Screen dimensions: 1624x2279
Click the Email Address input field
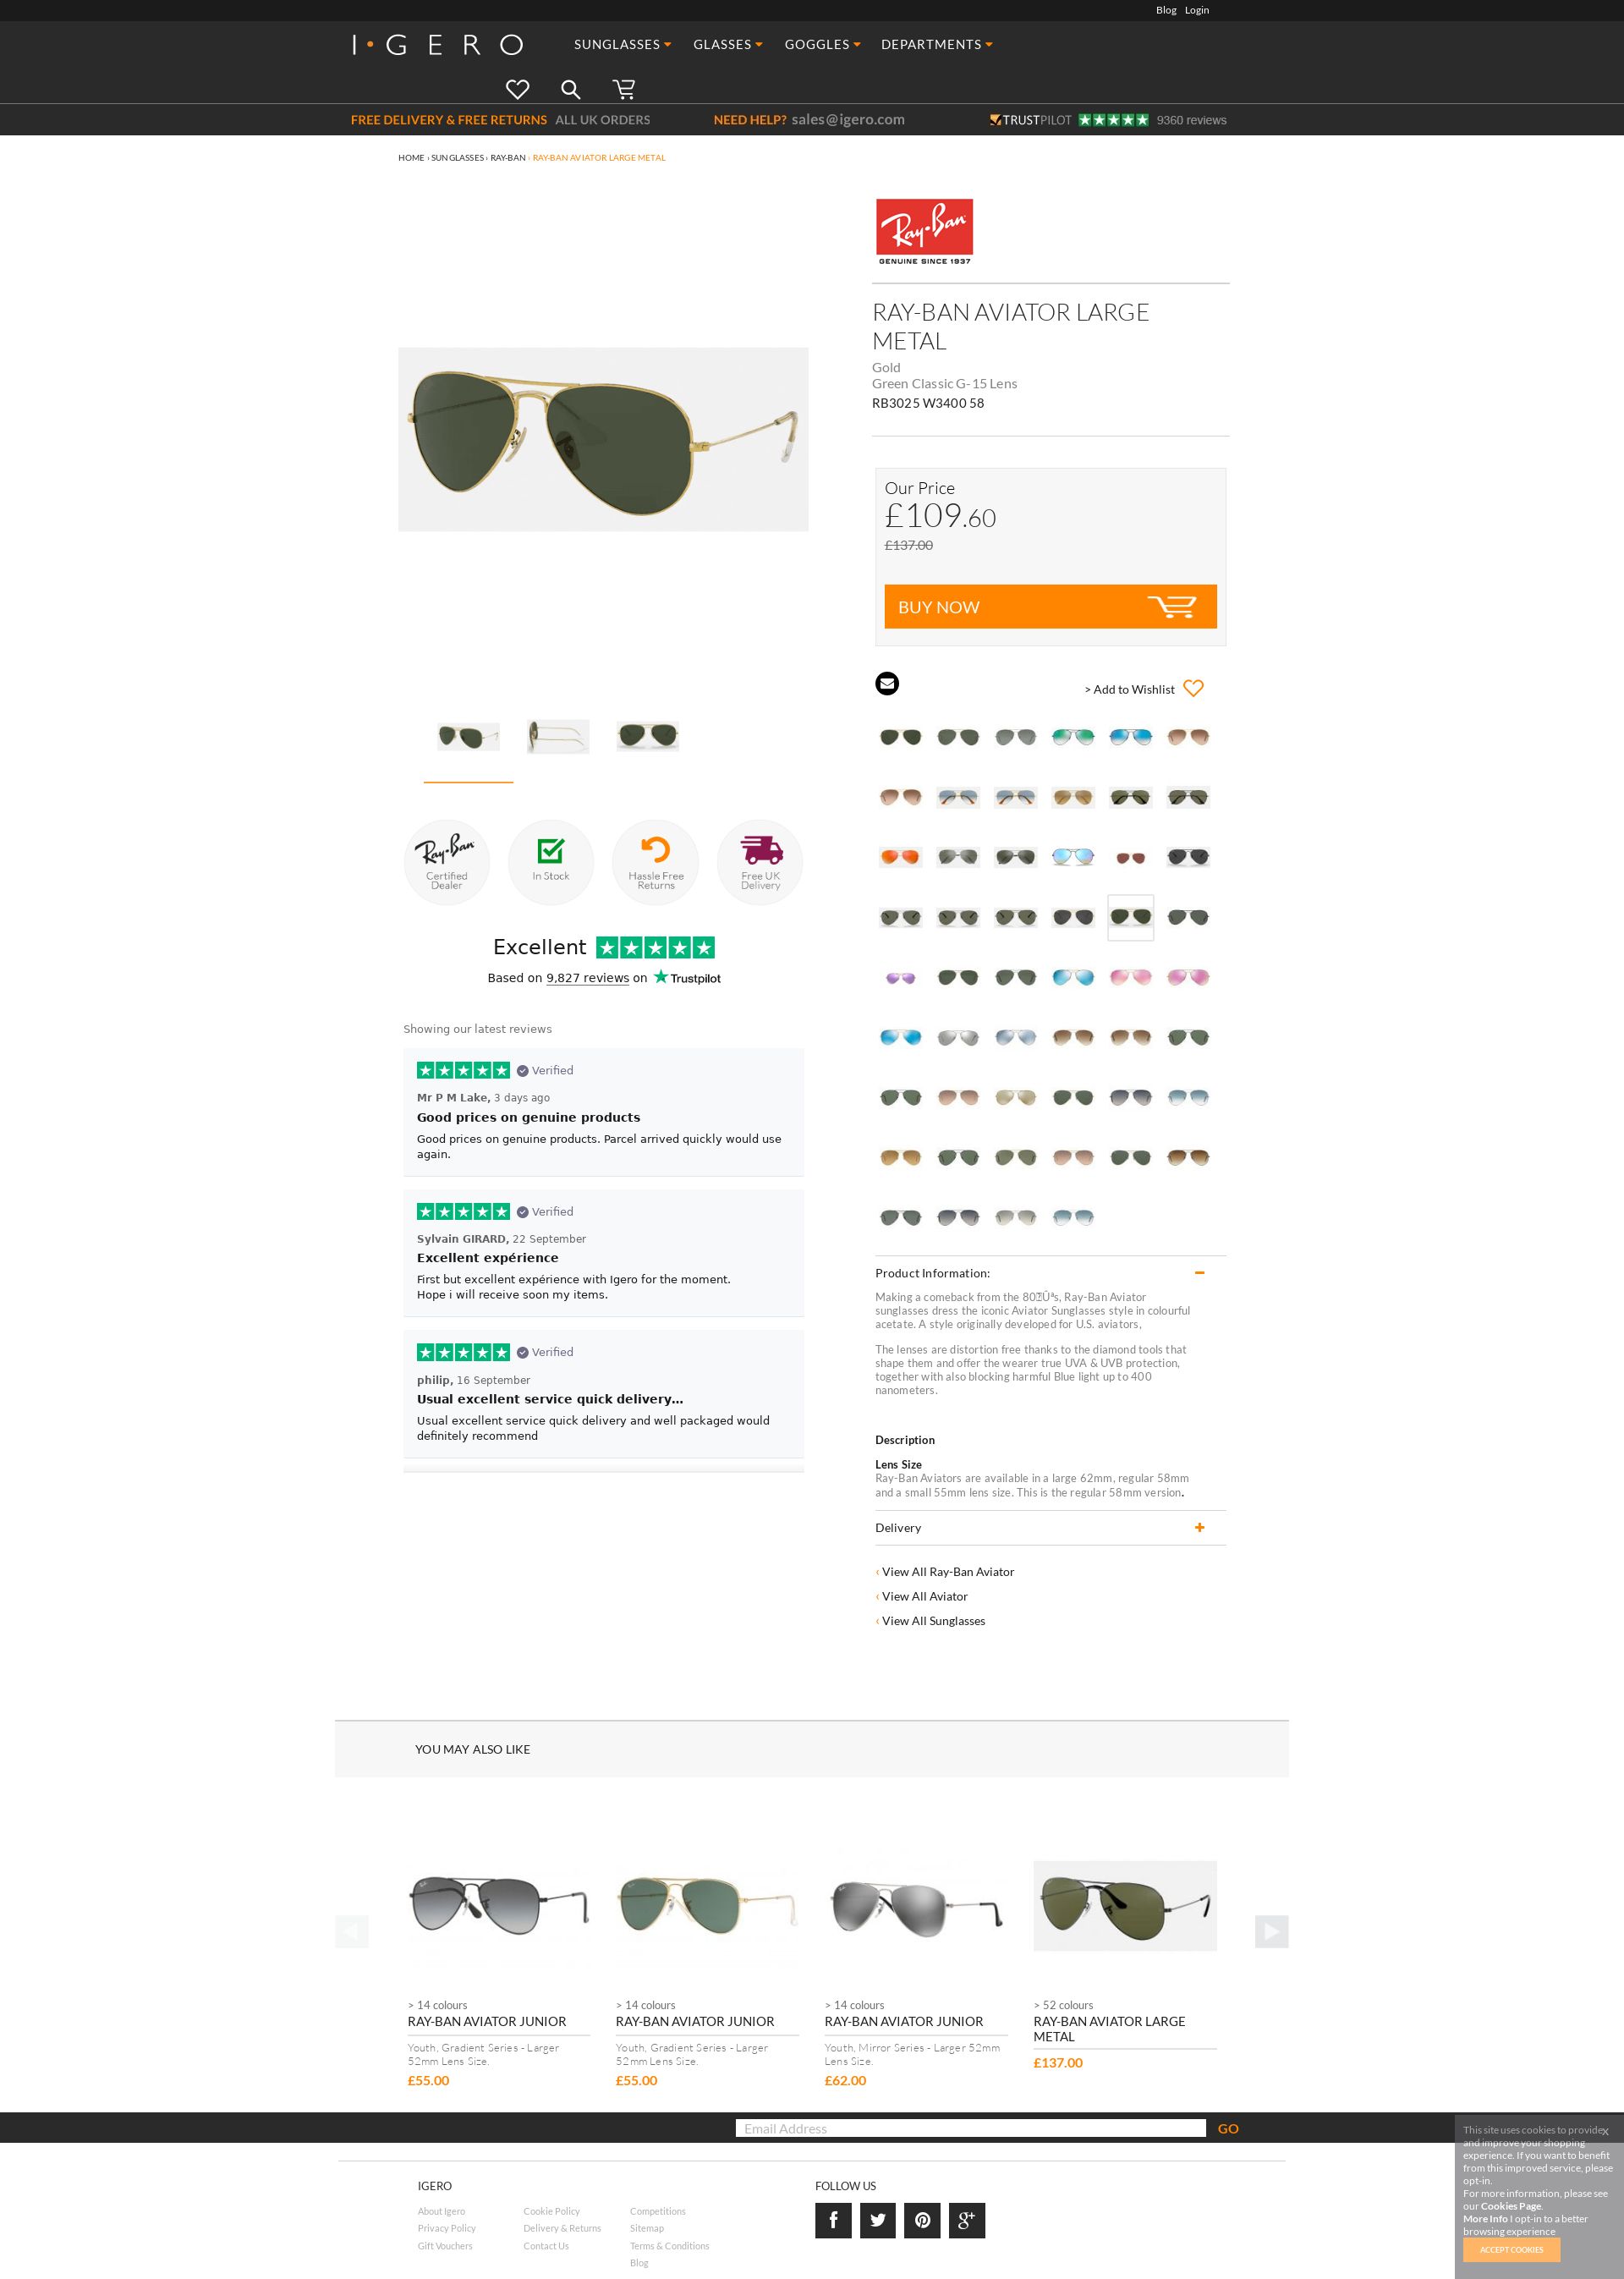970,2128
